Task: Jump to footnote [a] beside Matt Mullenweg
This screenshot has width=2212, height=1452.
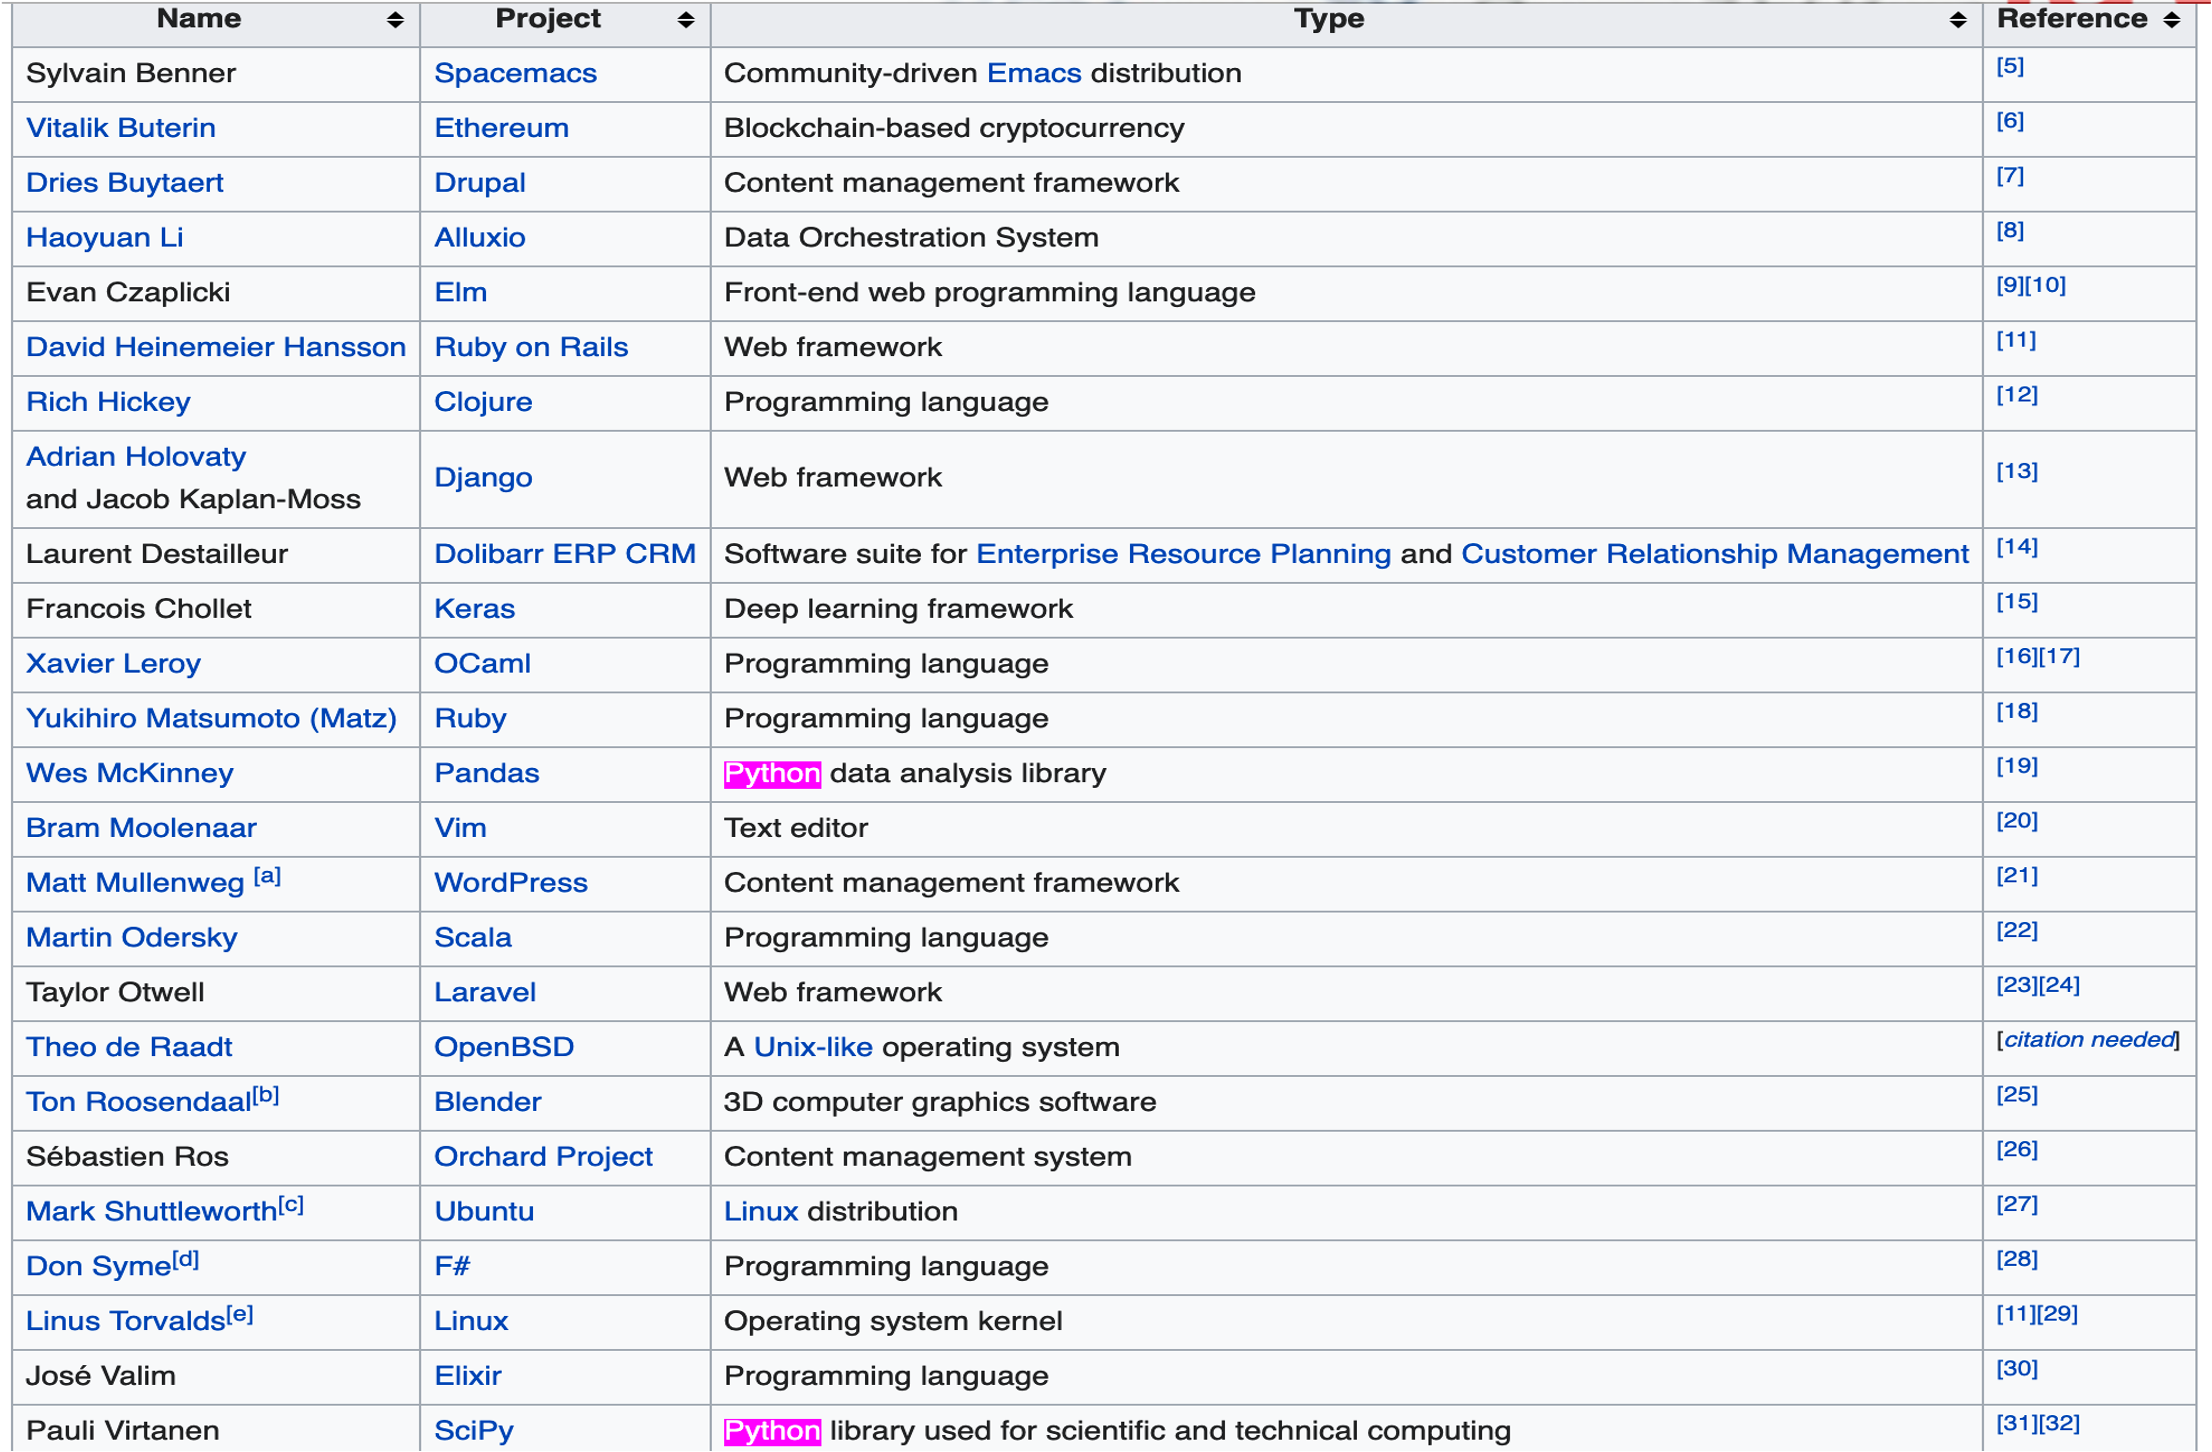Action: 267,876
